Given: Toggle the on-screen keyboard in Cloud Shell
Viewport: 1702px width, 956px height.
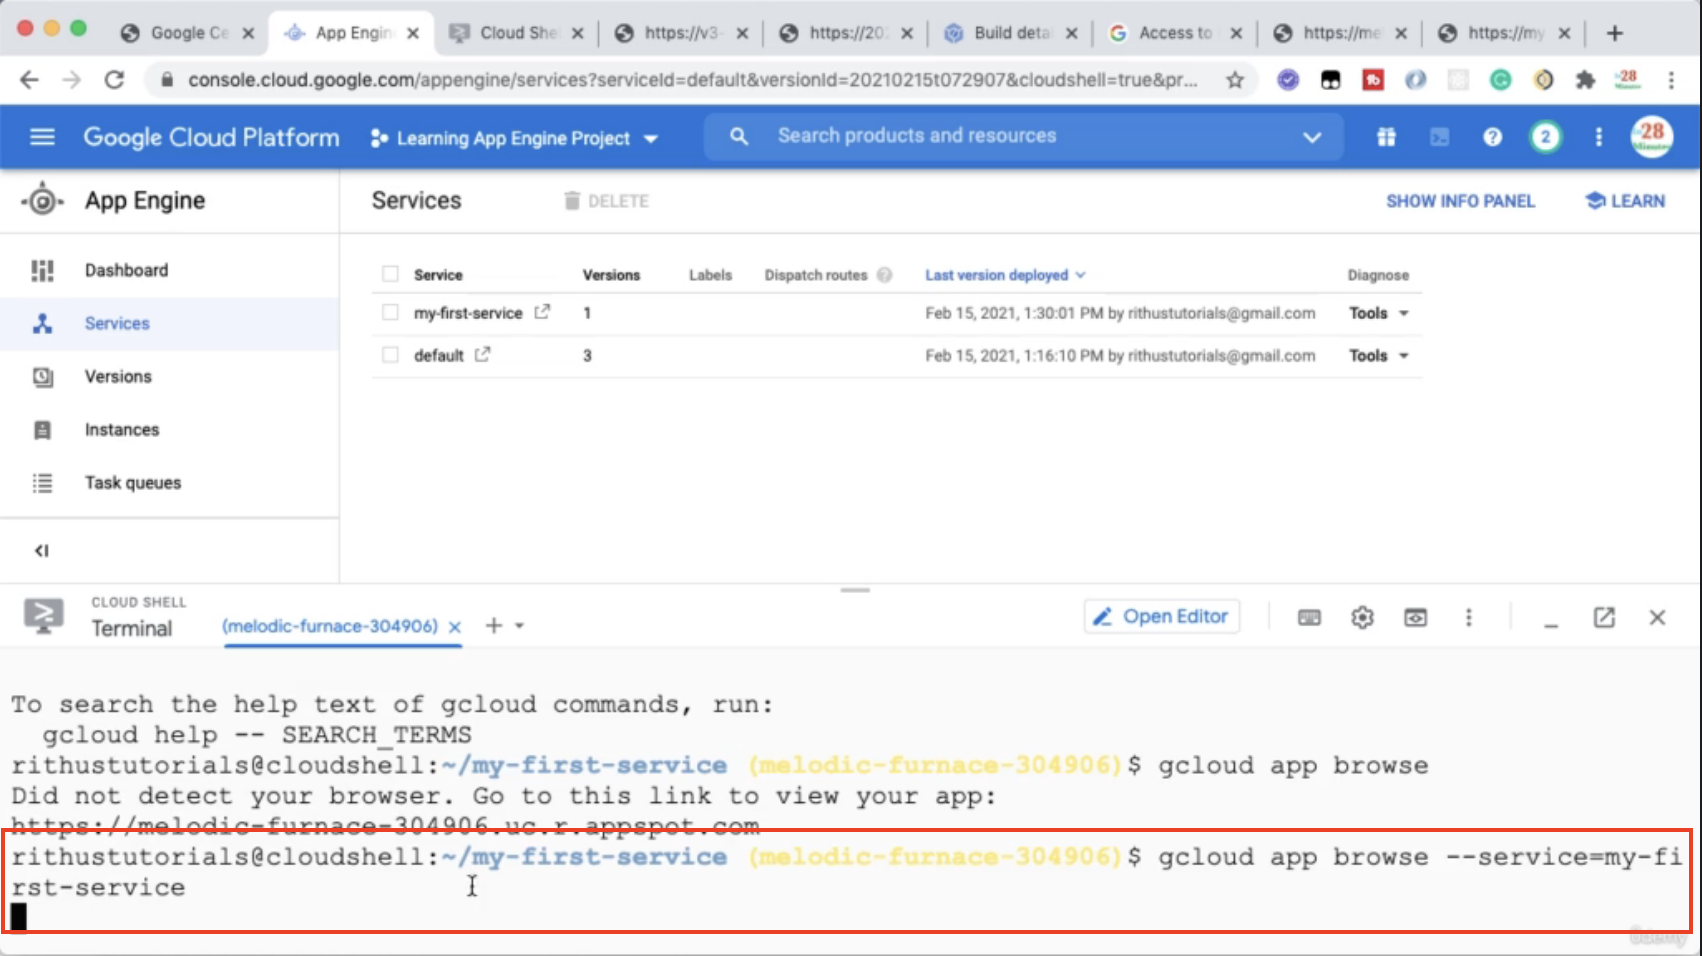Looking at the screenshot, I should click(1309, 617).
